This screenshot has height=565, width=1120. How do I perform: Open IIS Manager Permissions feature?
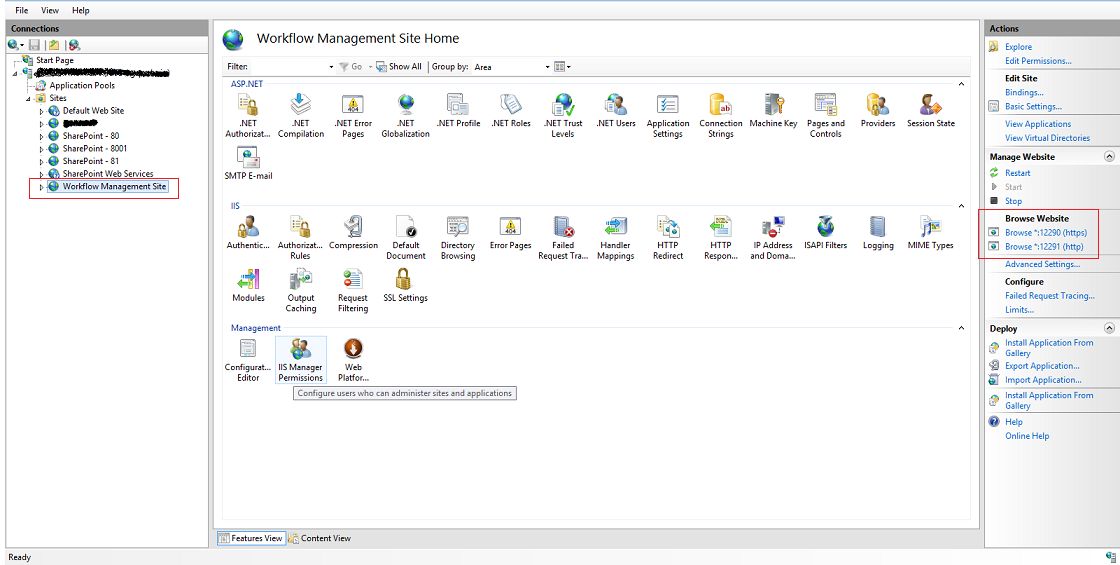[301, 359]
